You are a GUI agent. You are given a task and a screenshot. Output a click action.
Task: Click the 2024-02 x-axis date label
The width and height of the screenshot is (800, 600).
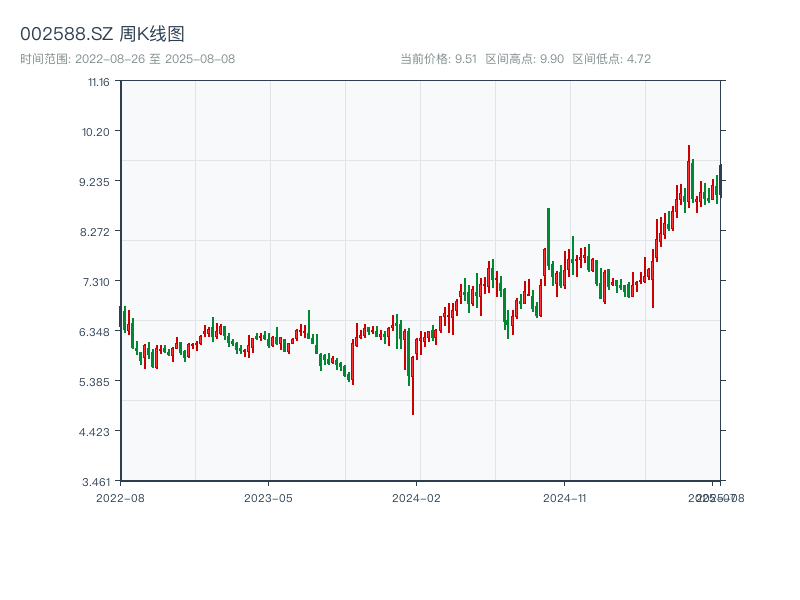click(417, 497)
